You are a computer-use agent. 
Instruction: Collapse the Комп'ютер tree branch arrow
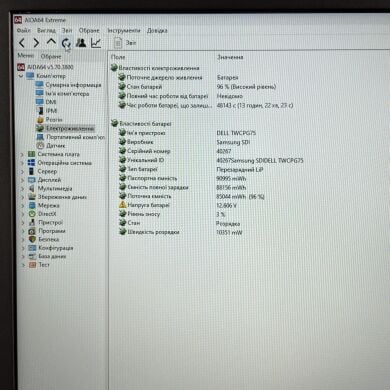21,76
